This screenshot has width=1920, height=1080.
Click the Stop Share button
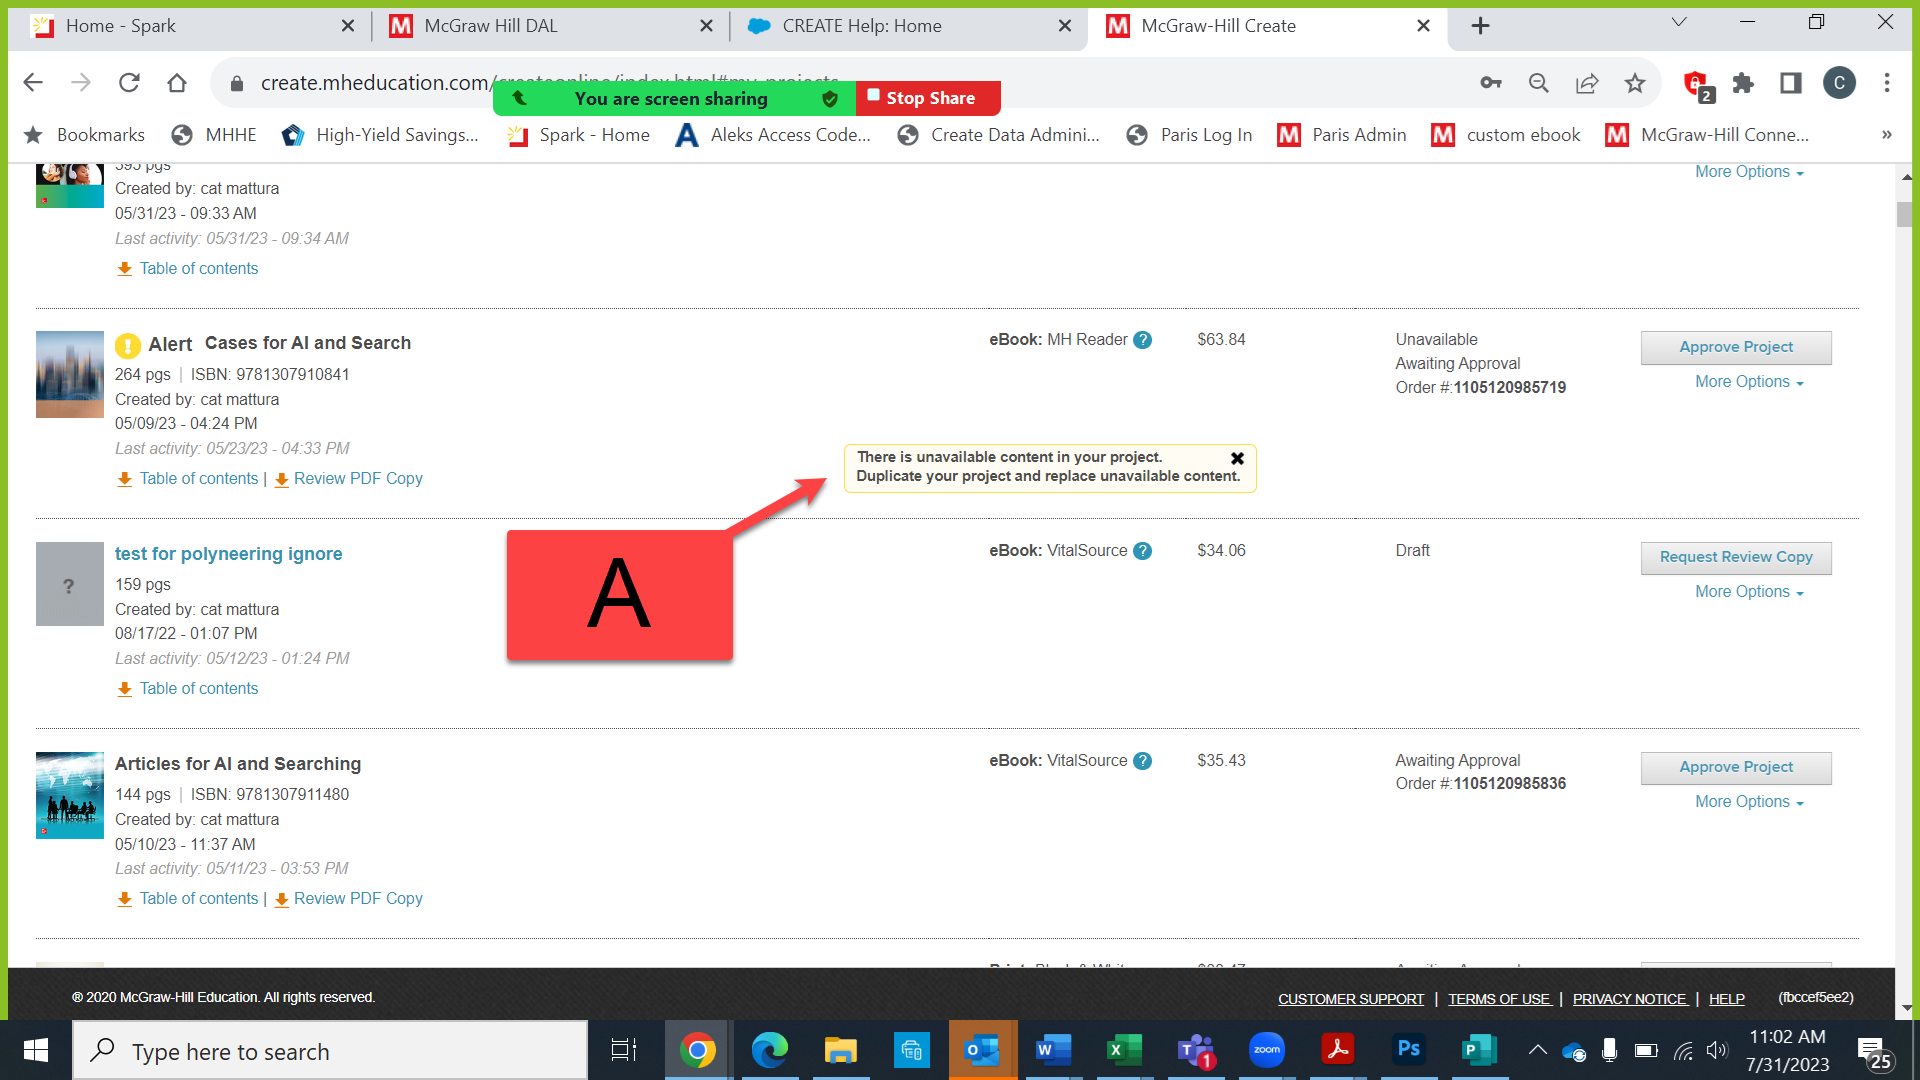(x=928, y=98)
